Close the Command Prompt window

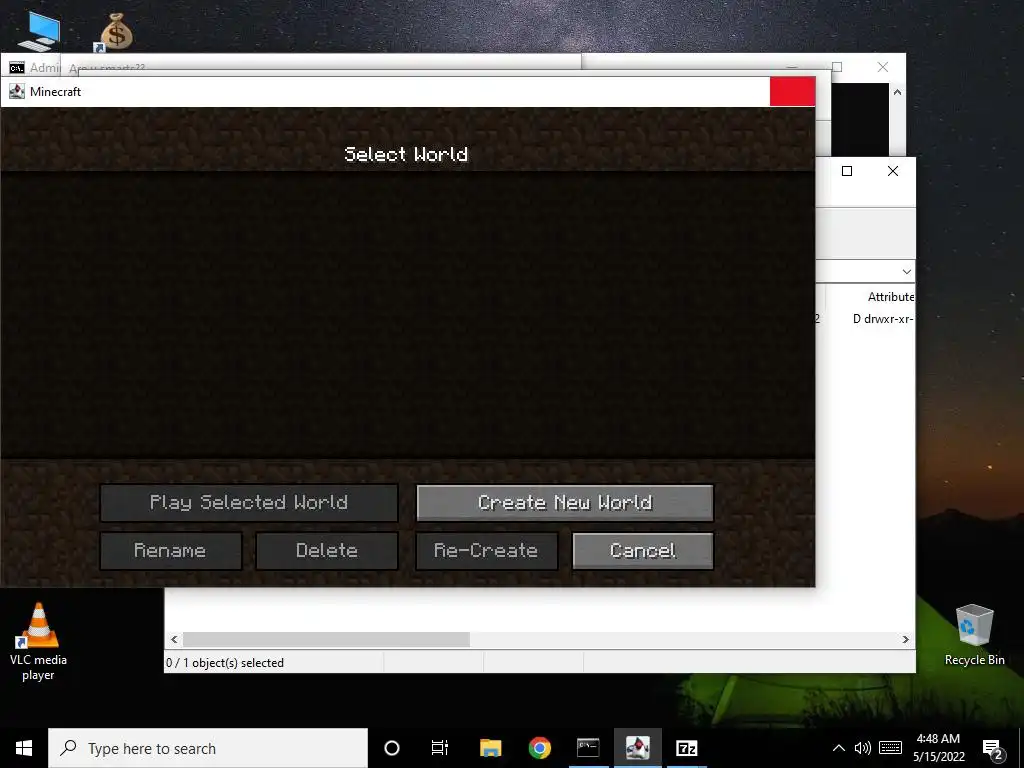[x=883, y=67]
